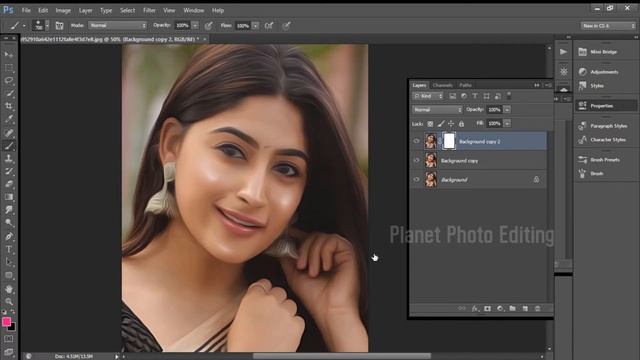640x360 pixels.
Task: Click the Play actions panel icon
Action: pos(563,52)
